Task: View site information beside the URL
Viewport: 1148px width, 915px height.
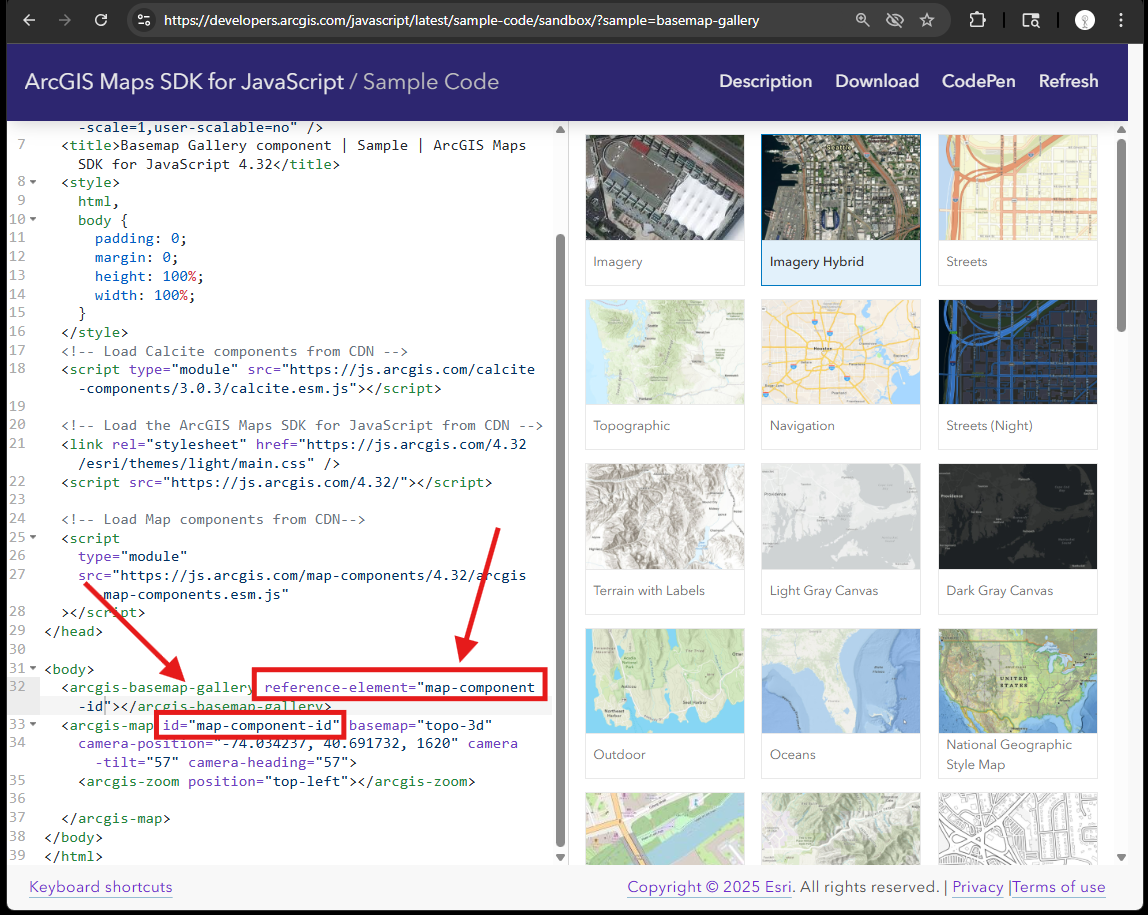Action: (x=144, y=20)
